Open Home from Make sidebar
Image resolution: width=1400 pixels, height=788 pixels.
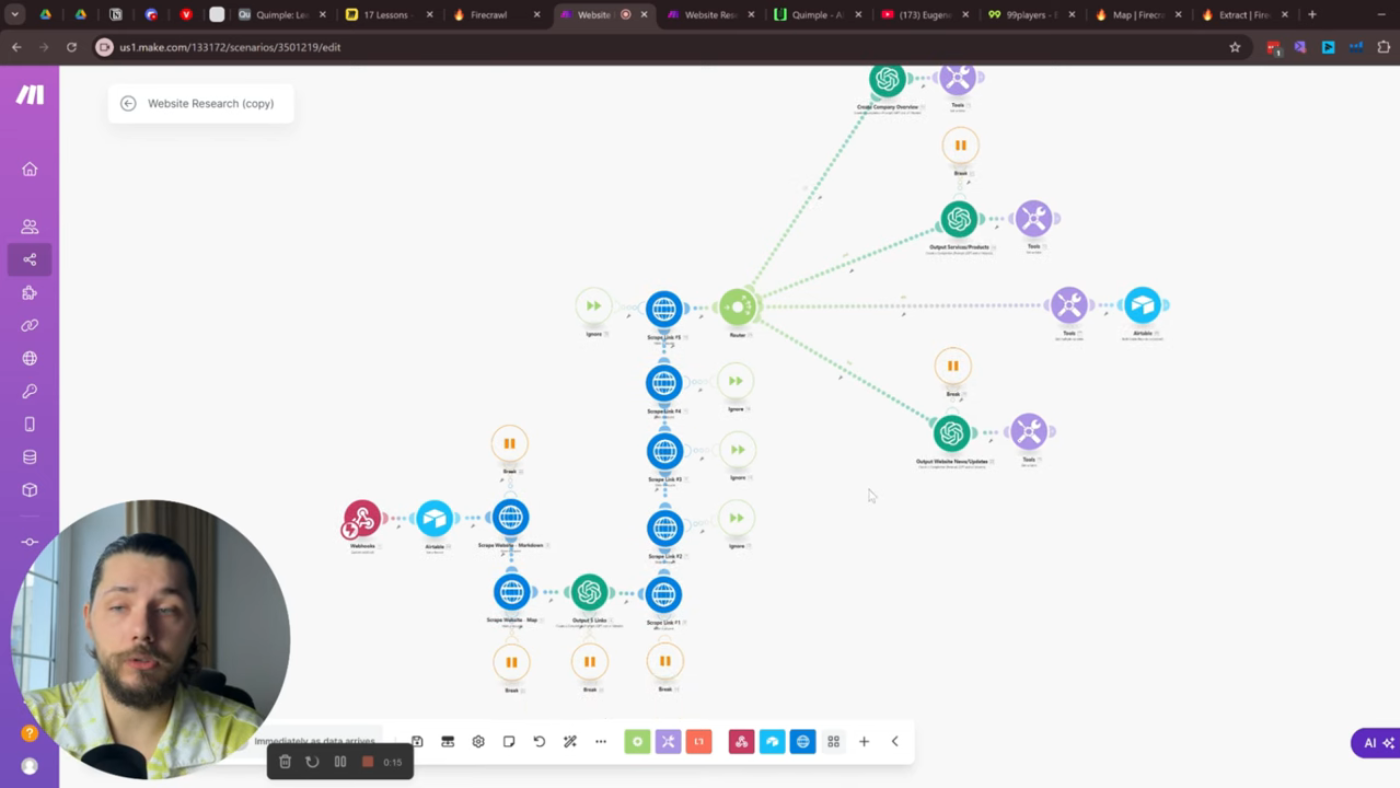tap(30, 169)
